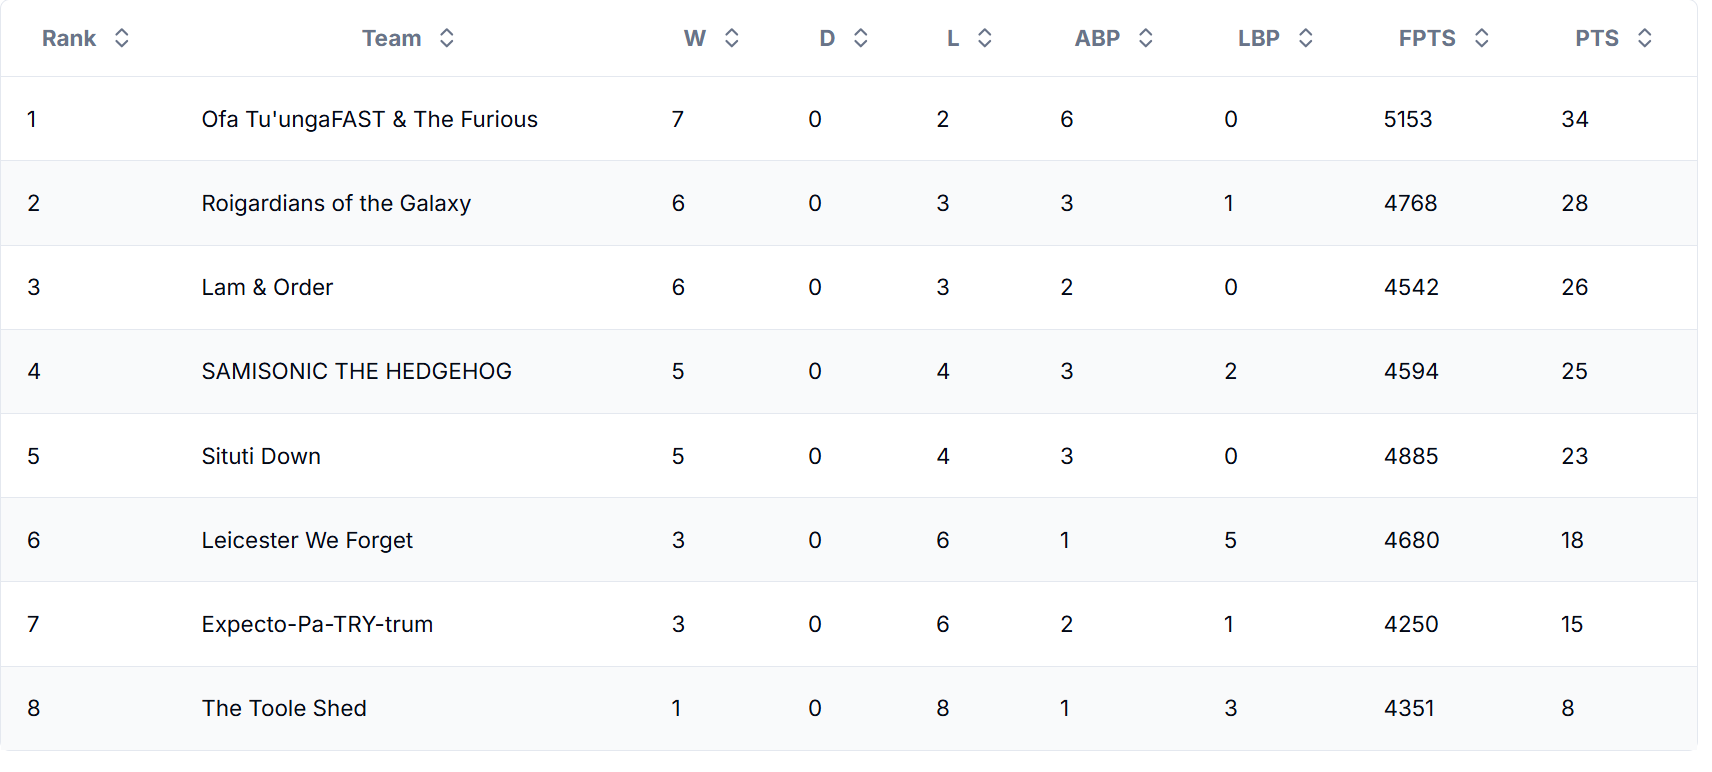Viewport: 1712px width, 772px height.
Task: Click the Rank column header label
Action: [69, 38]
